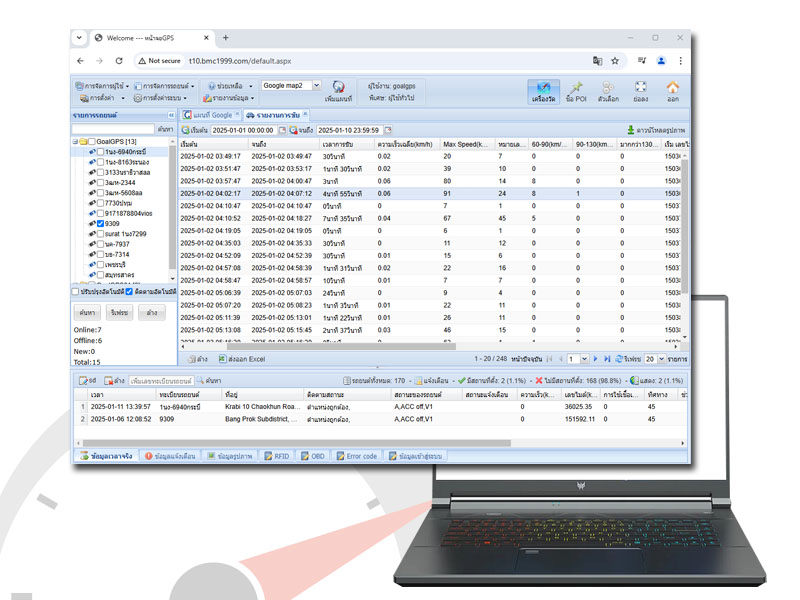Screen dimensions: 800x600
Task: Tick the GoalGPS [13] group checkbox
Action: 92,141
